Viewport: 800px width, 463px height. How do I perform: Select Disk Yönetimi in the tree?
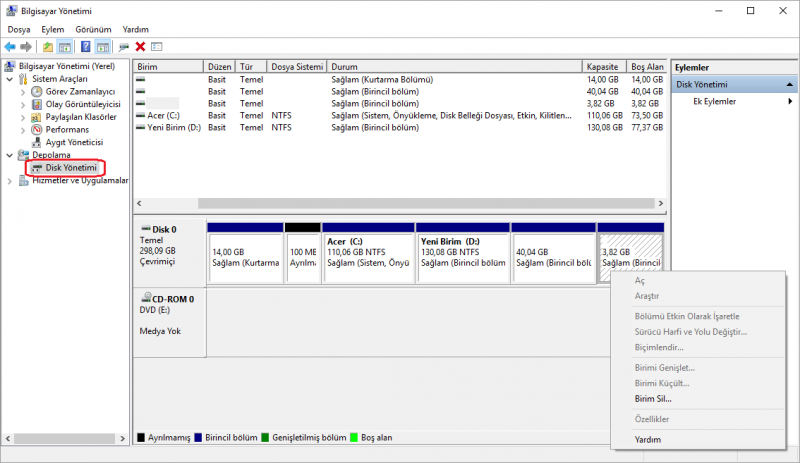[71, 167]
